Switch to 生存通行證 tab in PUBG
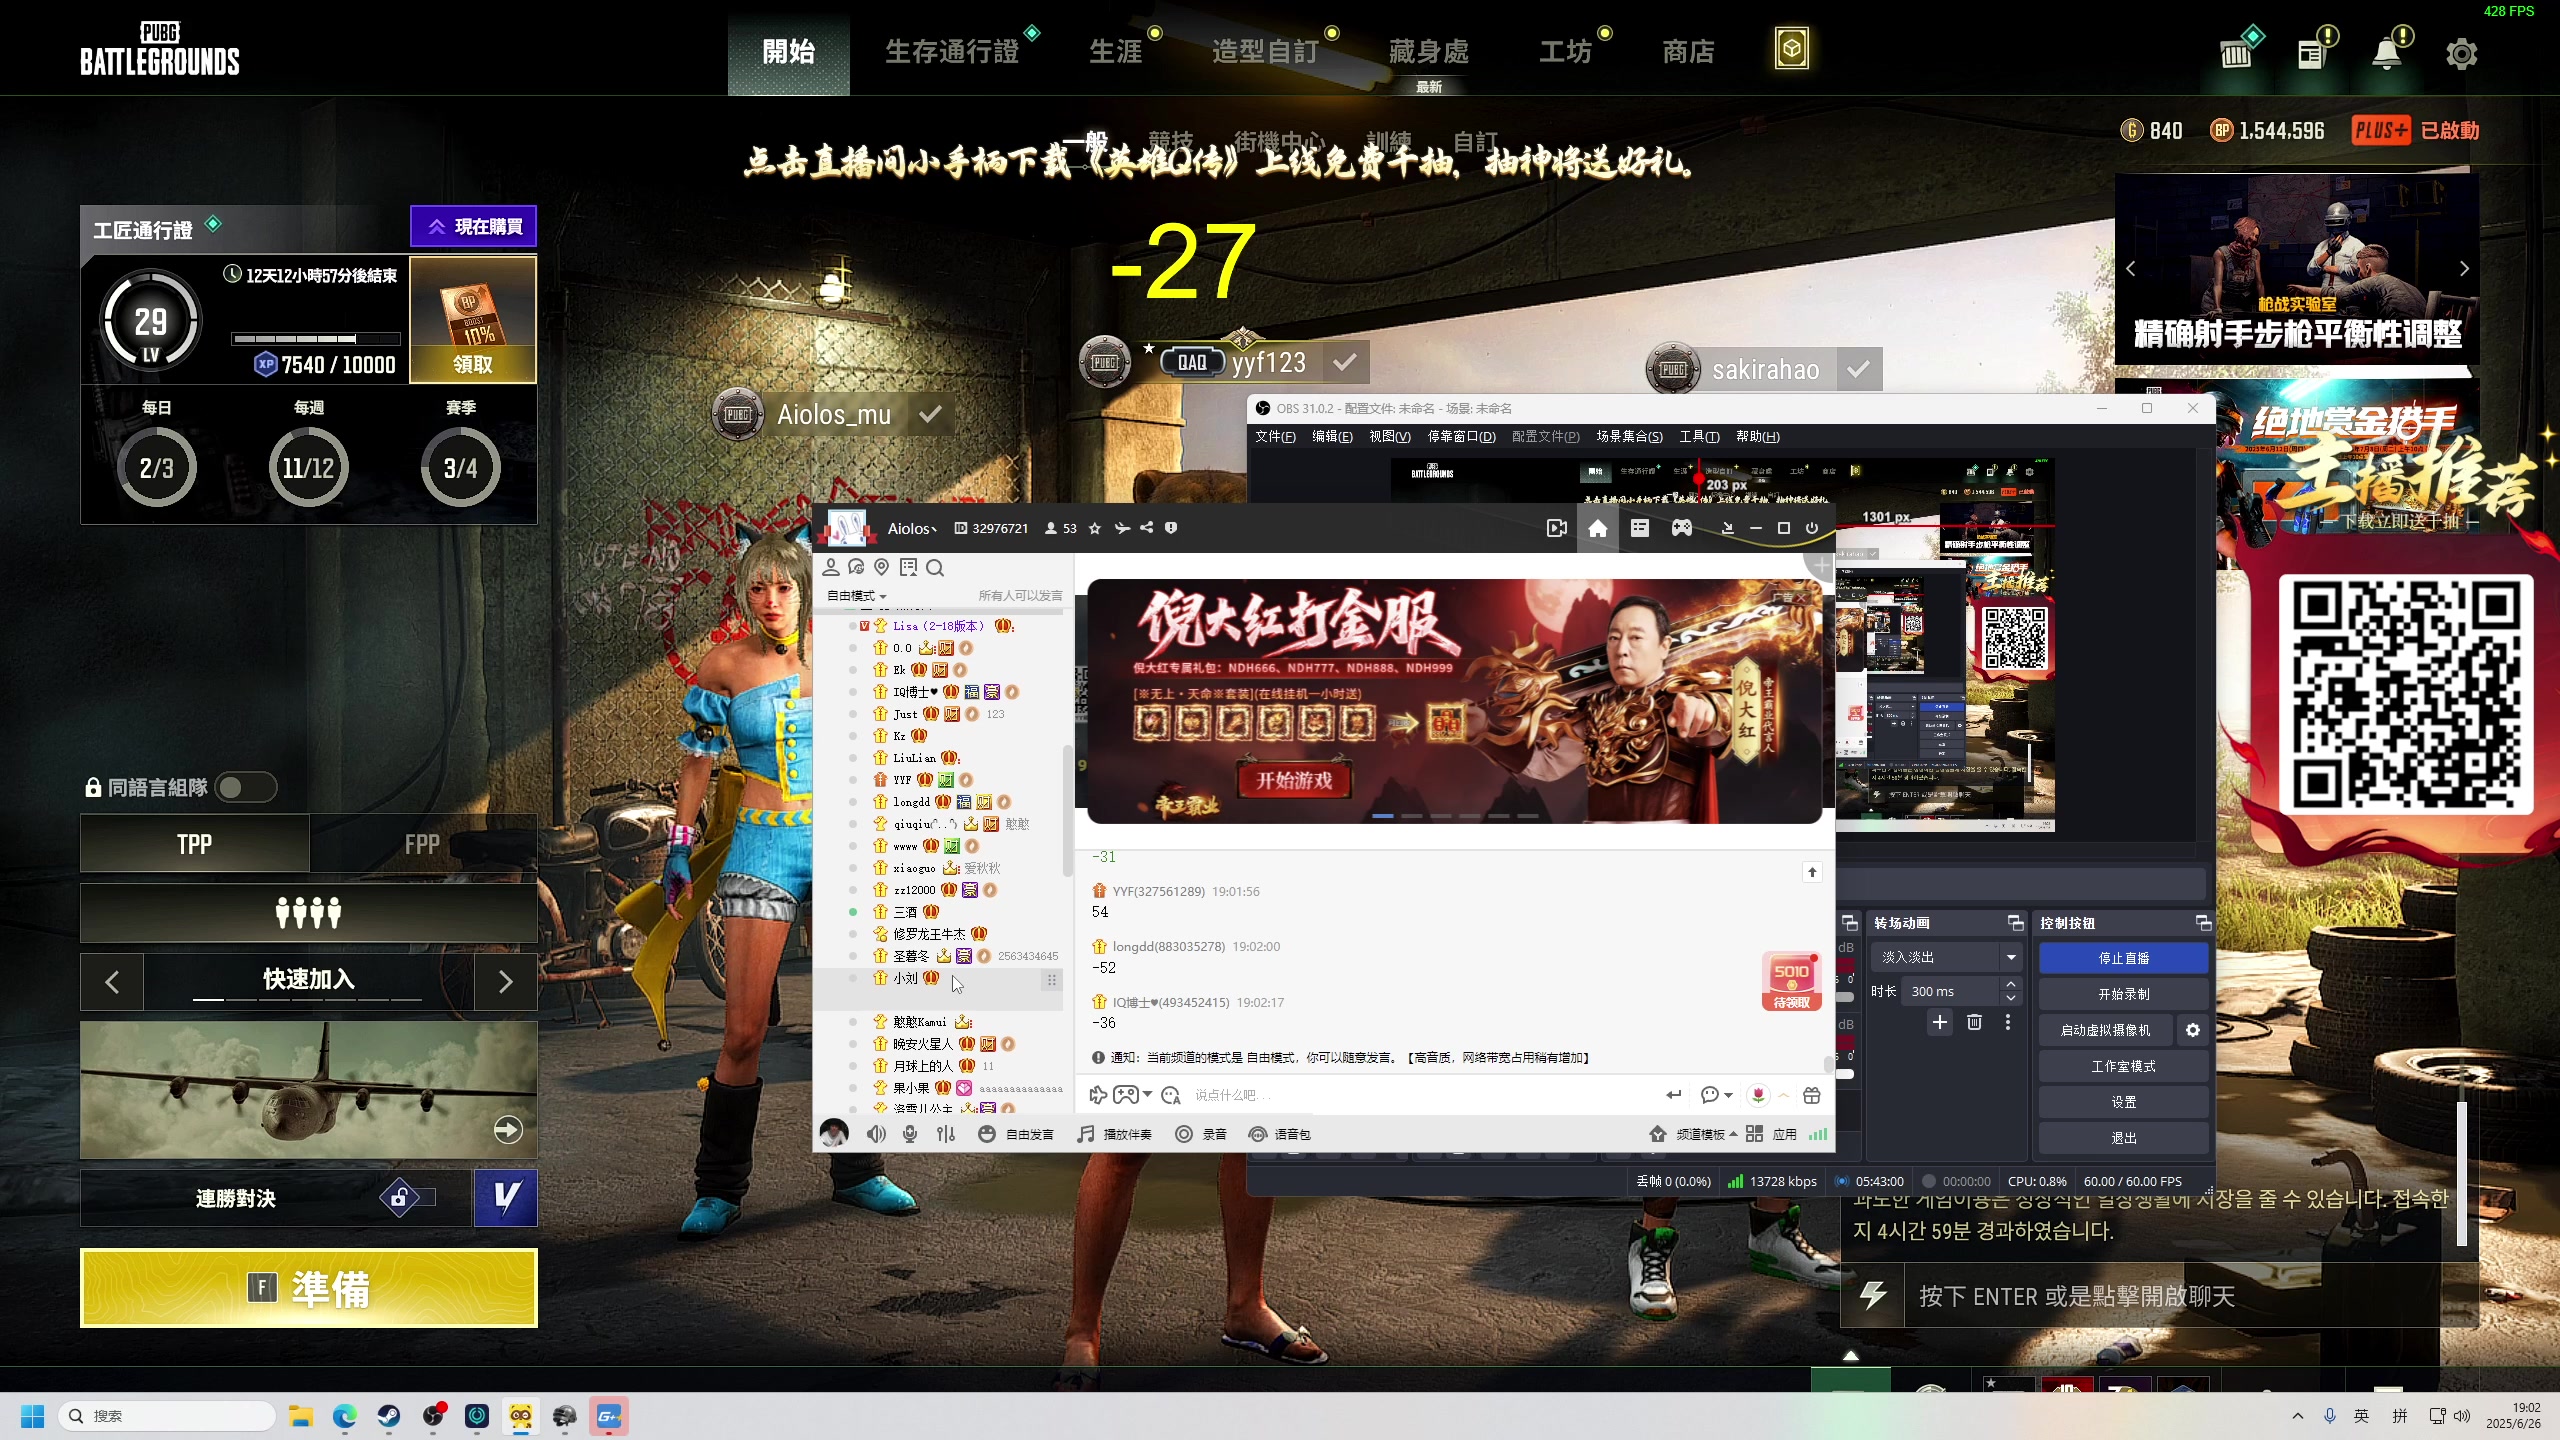2560x1440 pixels. point(952,52)
